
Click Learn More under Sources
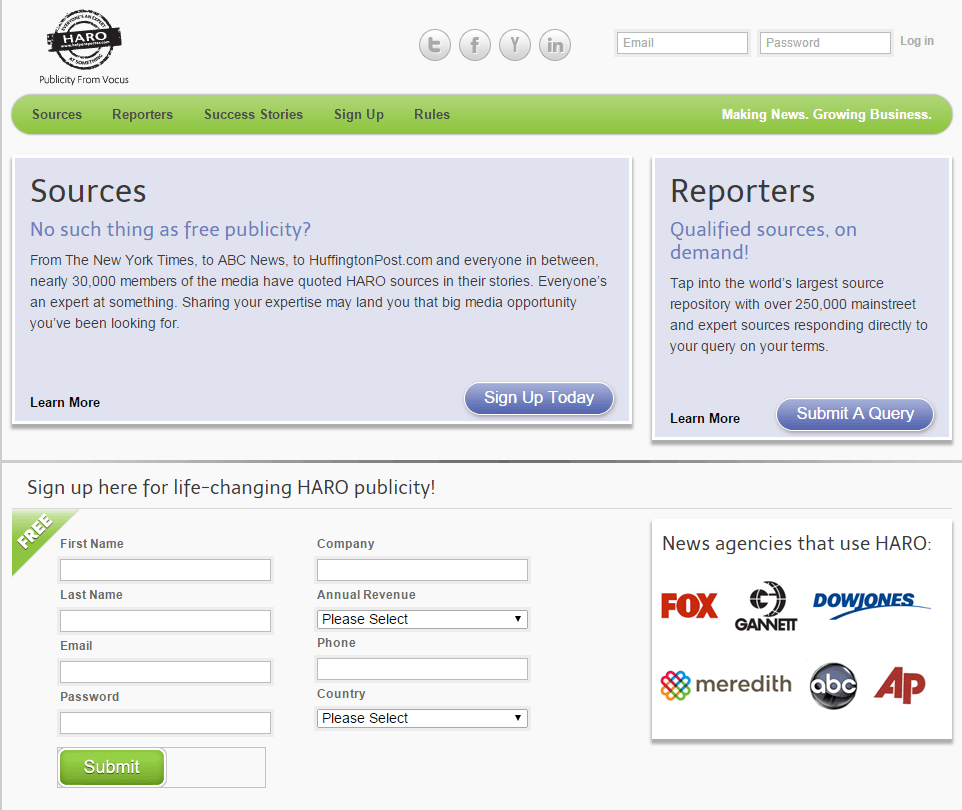(x=65, y=403)
